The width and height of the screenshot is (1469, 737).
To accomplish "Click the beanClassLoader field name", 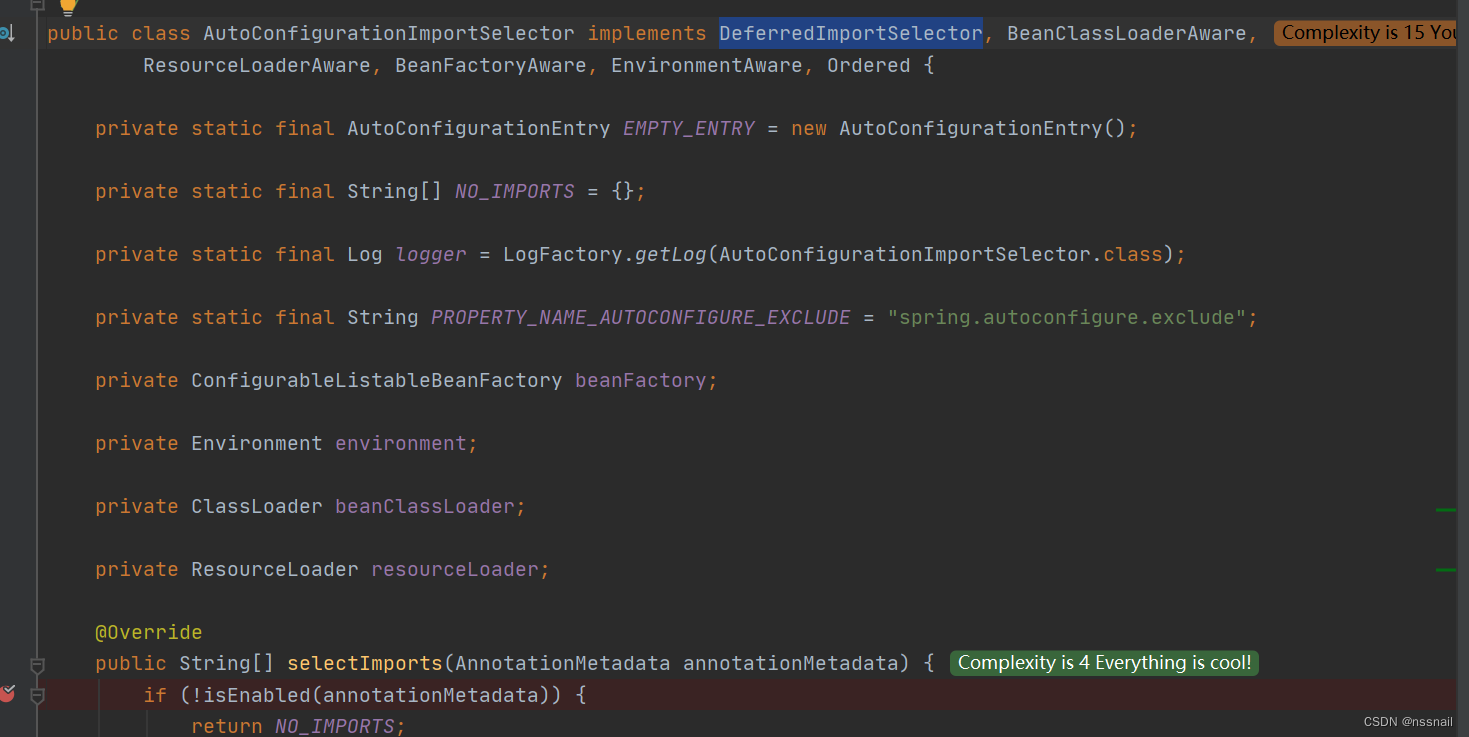I will tap(425, 506).
